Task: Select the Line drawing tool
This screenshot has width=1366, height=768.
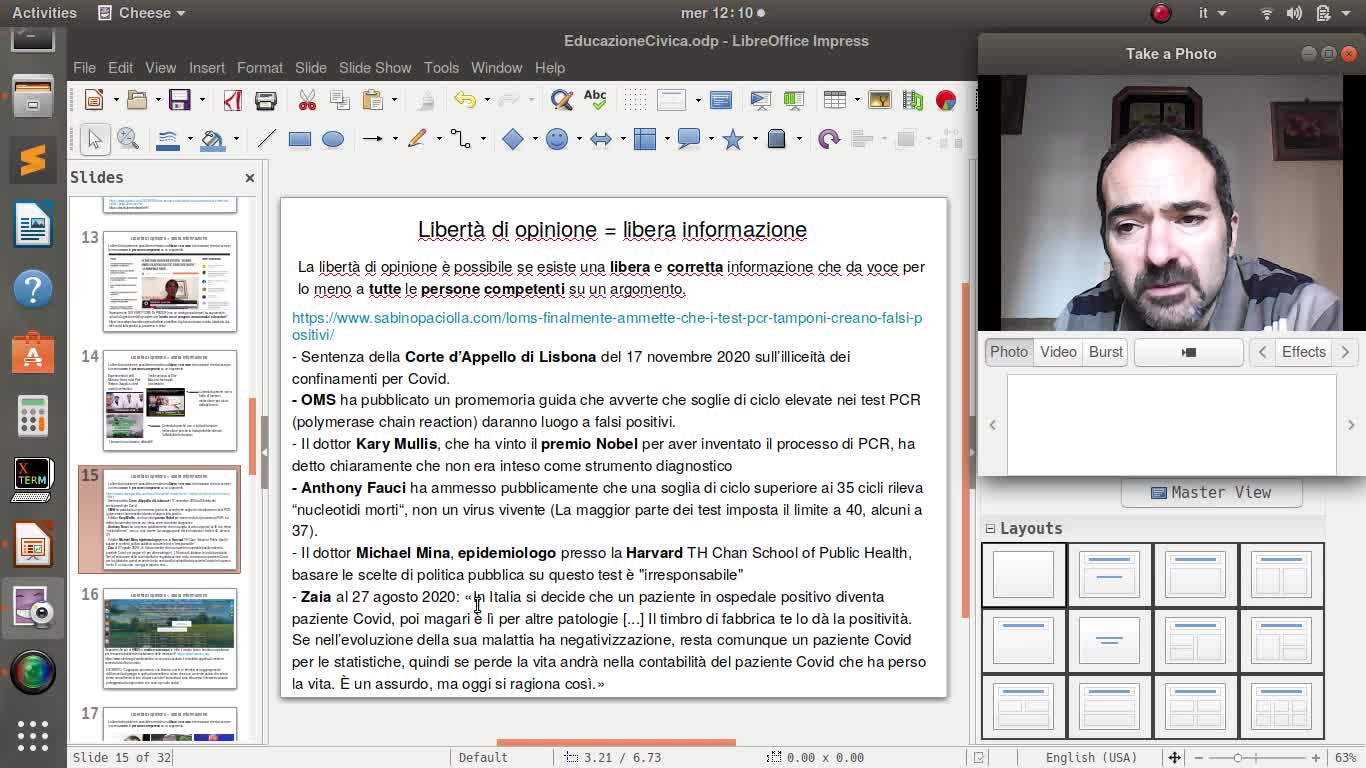Action: 267,139
